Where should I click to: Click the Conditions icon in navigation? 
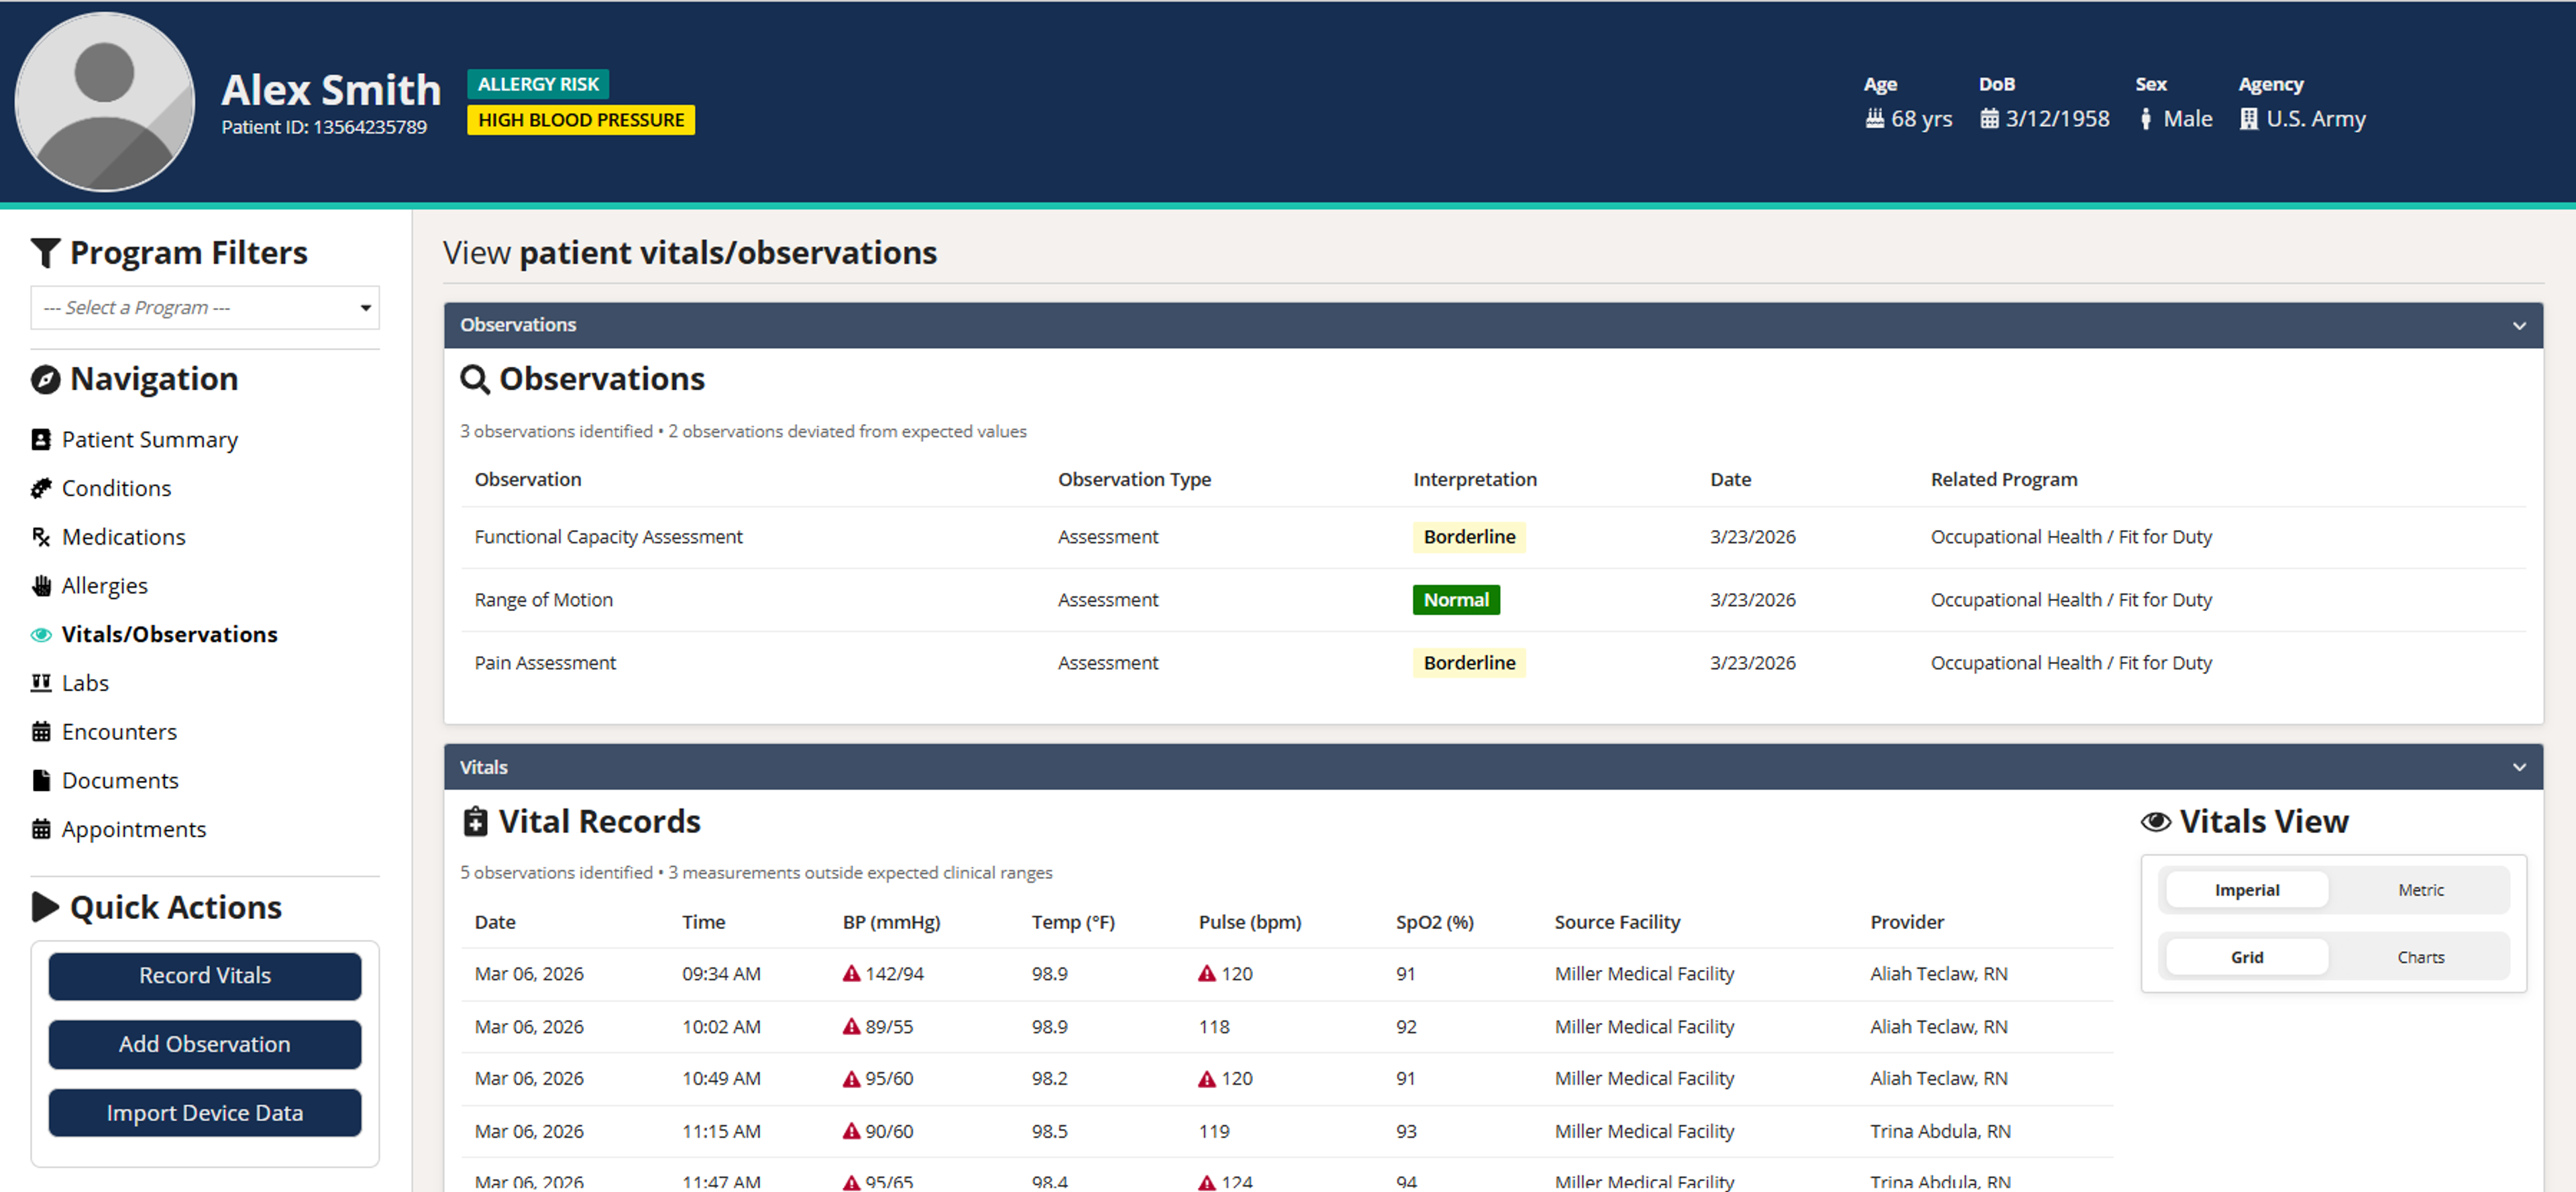[x=41, y=489]
